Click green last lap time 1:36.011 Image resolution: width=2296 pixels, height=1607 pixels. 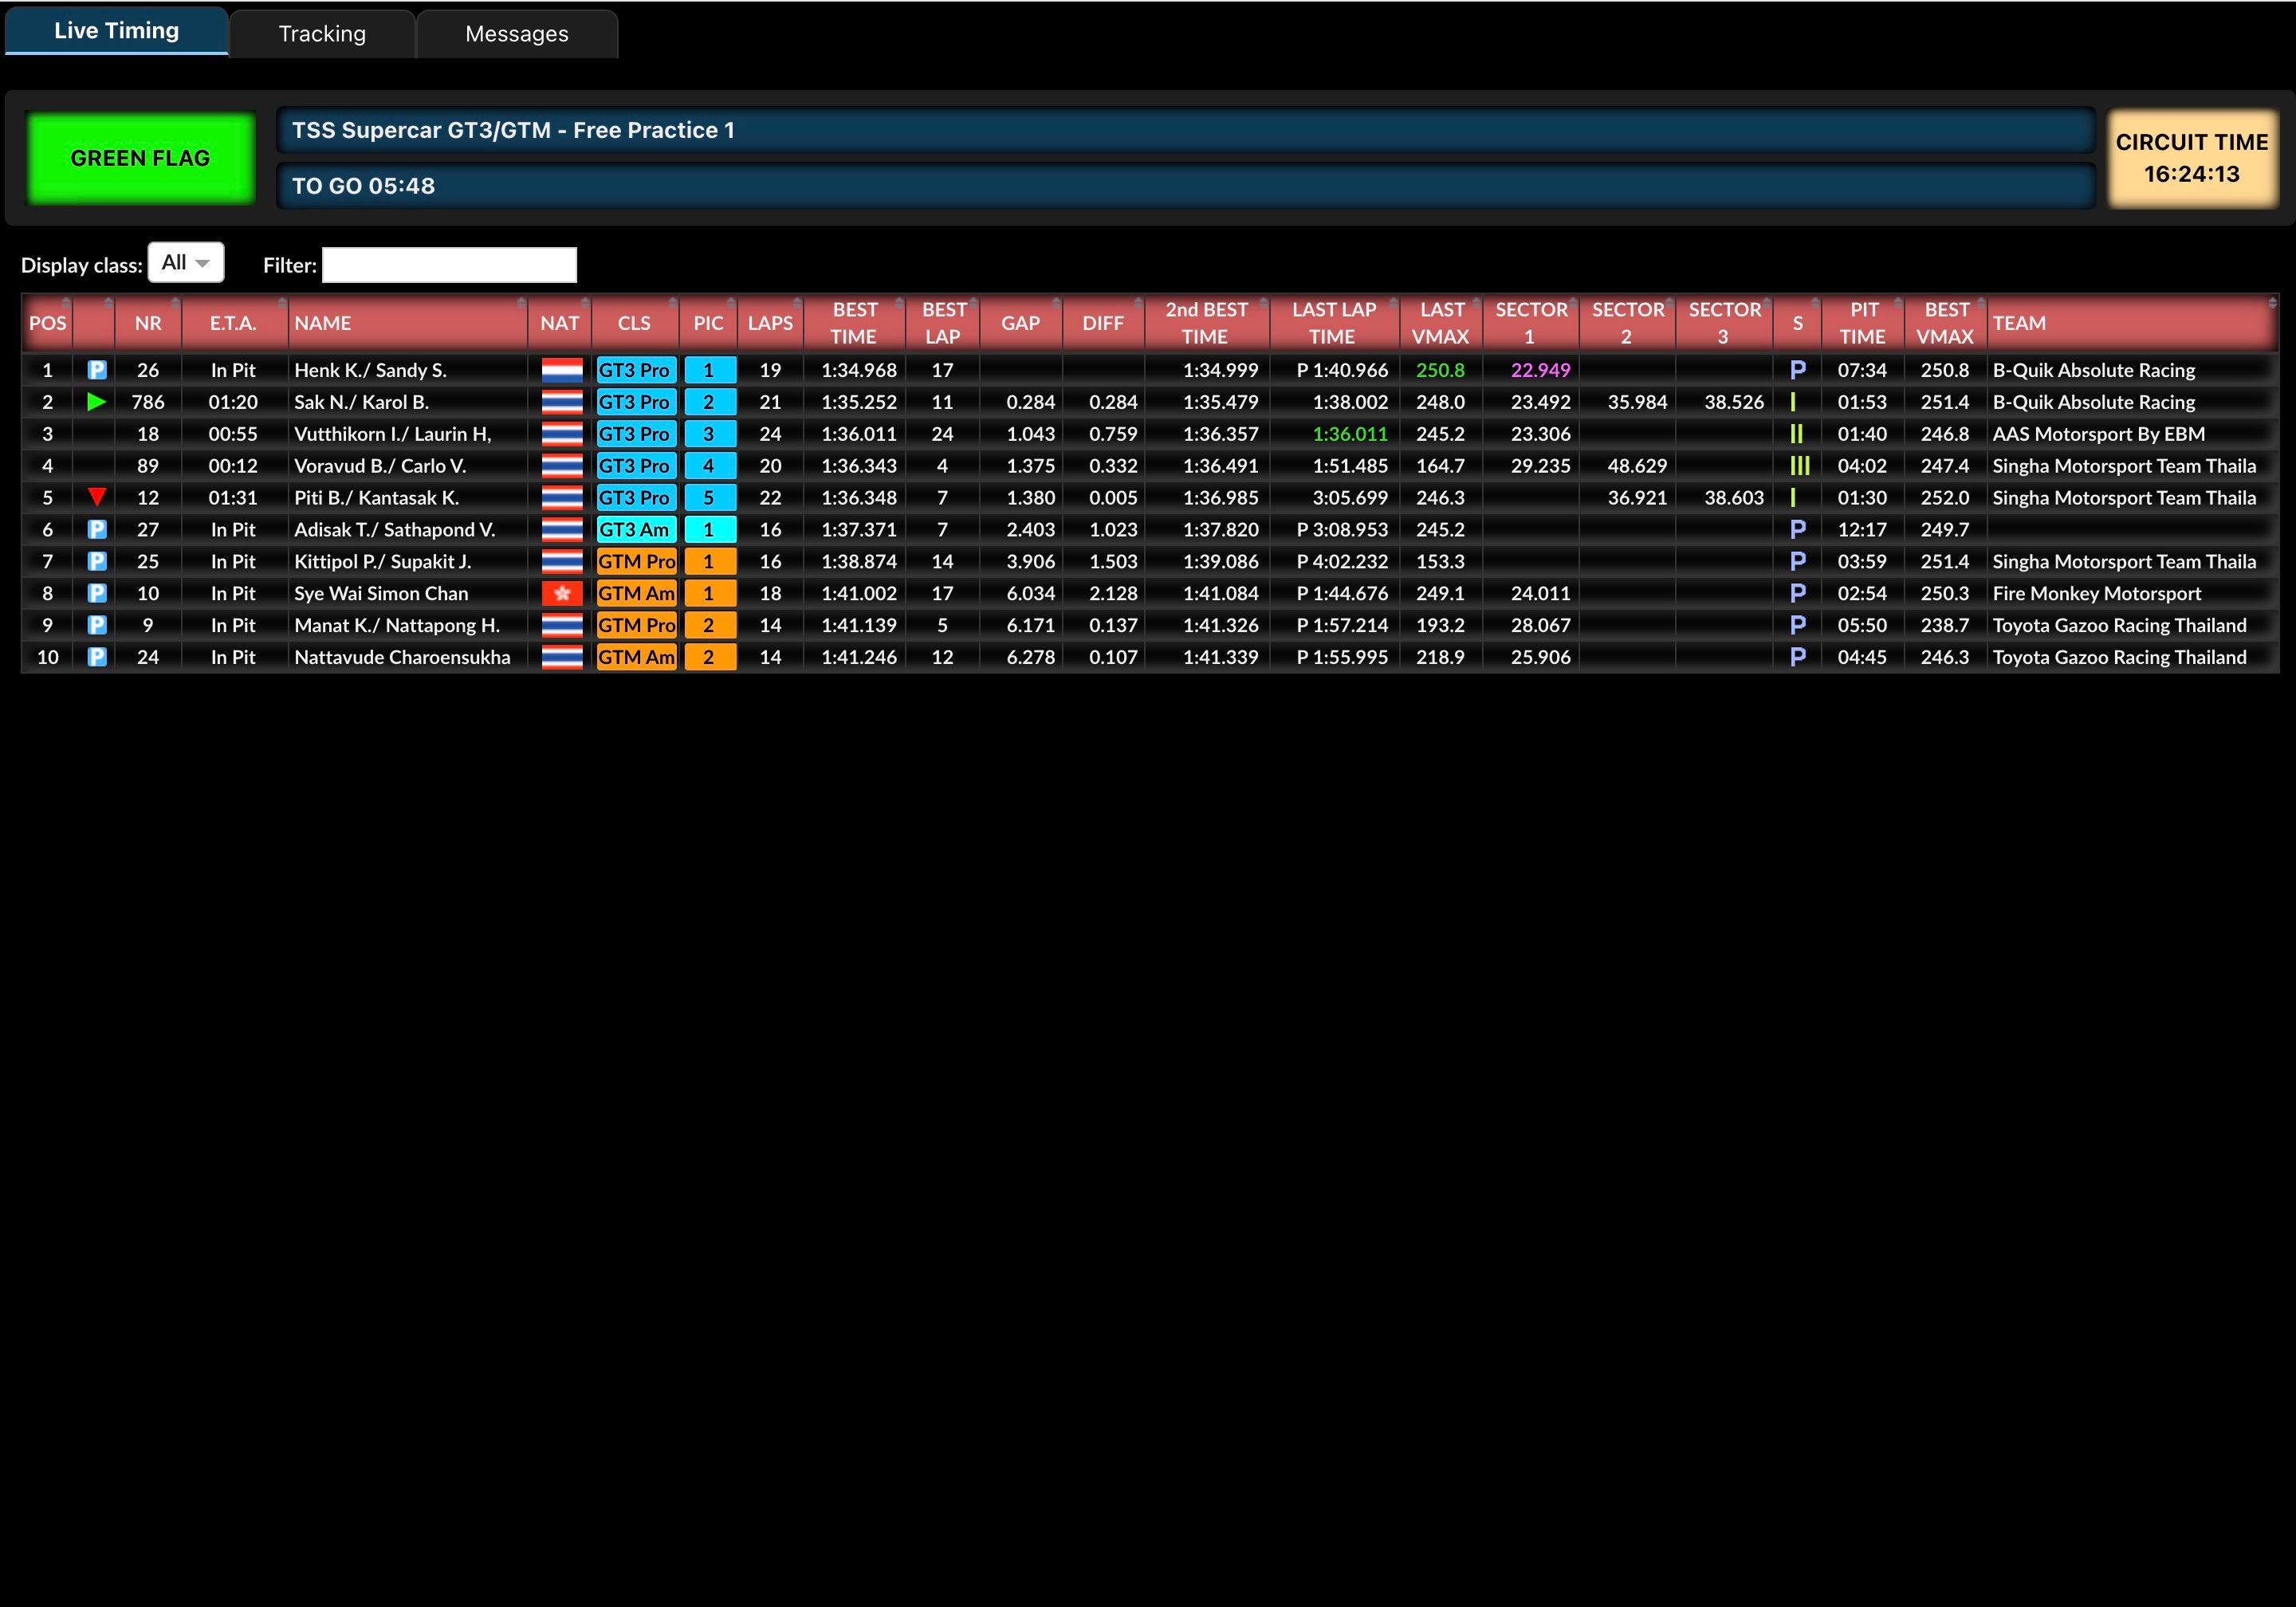pyautogui.click(x=1350, y=434)
